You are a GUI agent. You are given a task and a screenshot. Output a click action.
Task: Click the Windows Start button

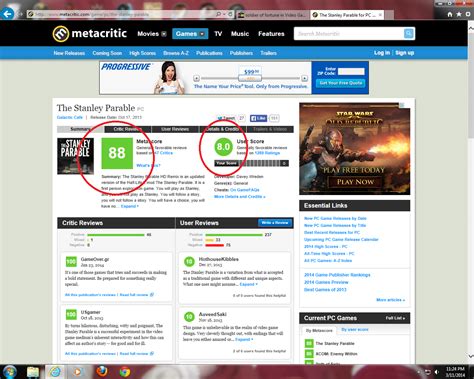point(9,371)
